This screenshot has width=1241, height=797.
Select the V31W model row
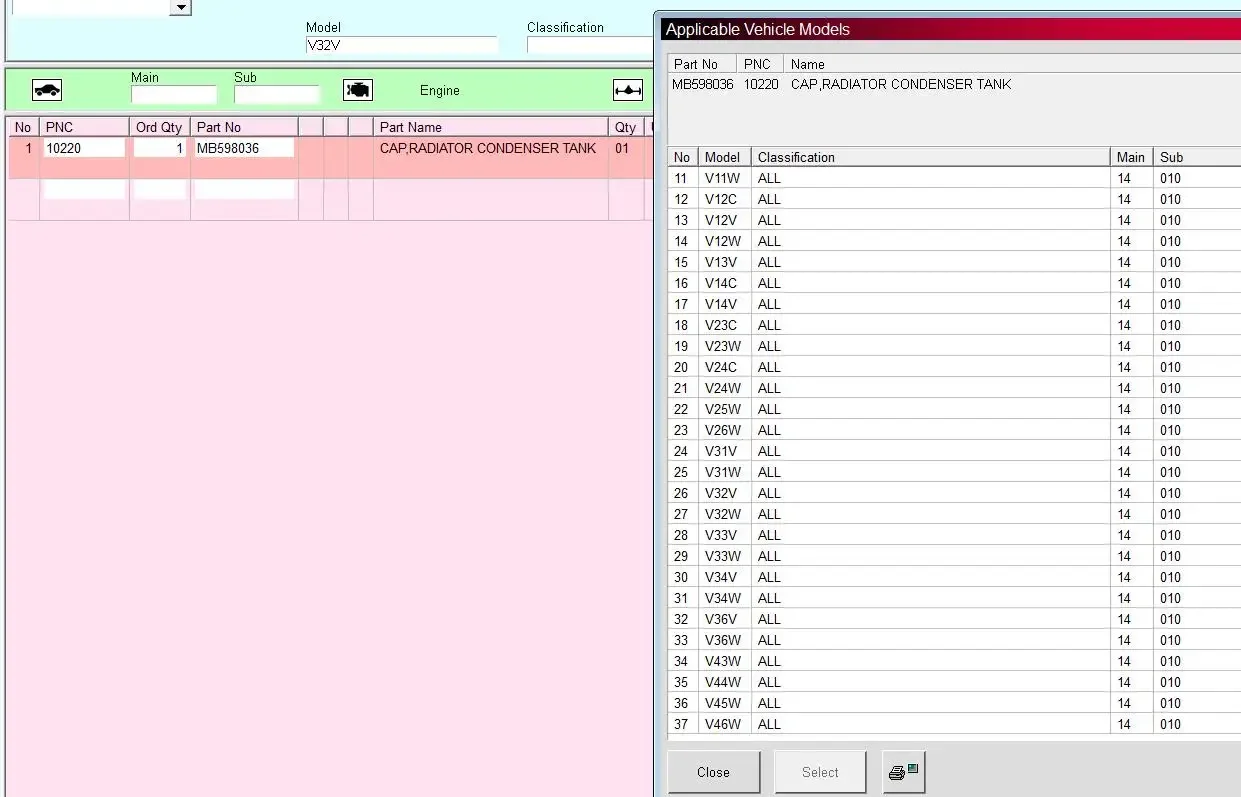pos(954,472)
